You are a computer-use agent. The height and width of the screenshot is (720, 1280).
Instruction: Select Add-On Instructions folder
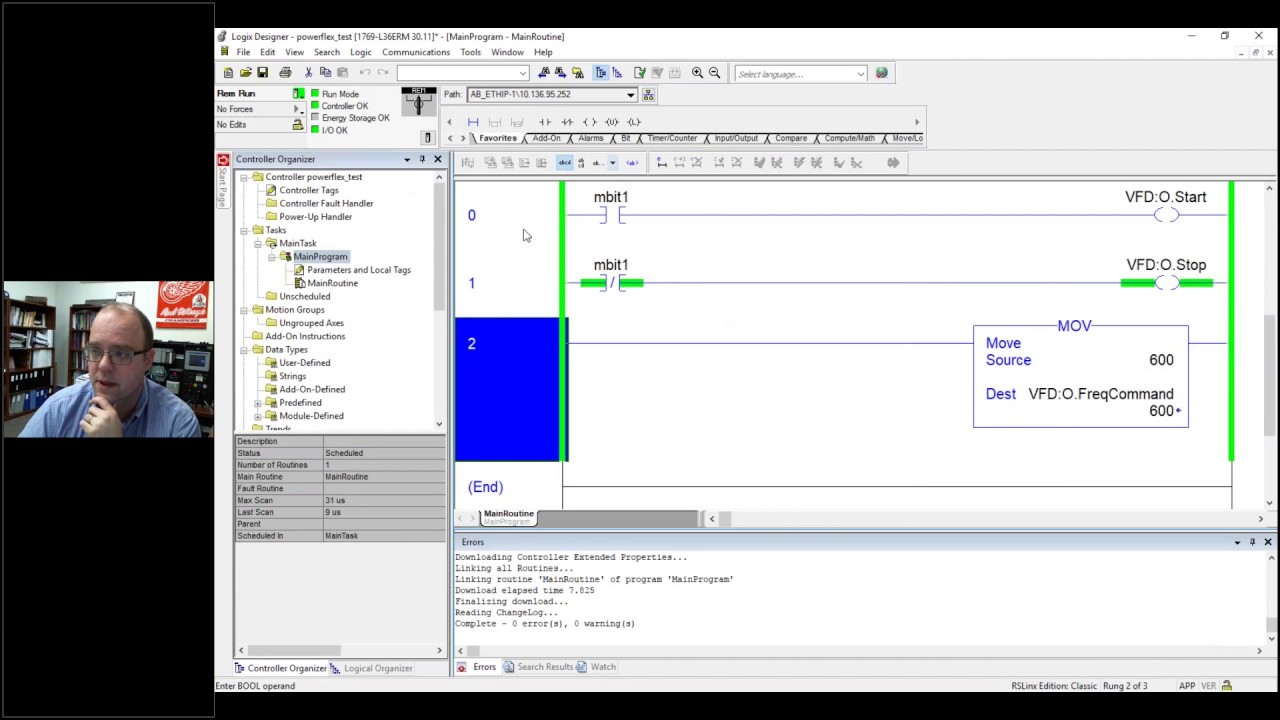point(306,336)
